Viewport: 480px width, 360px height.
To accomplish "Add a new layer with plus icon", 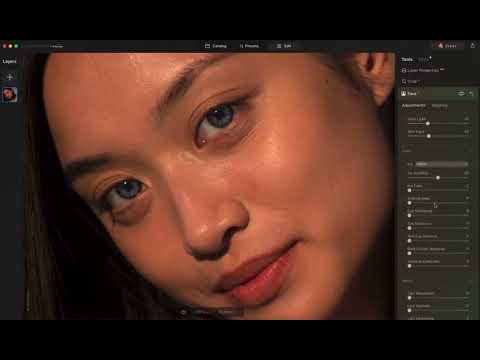I will pos(10,77).
